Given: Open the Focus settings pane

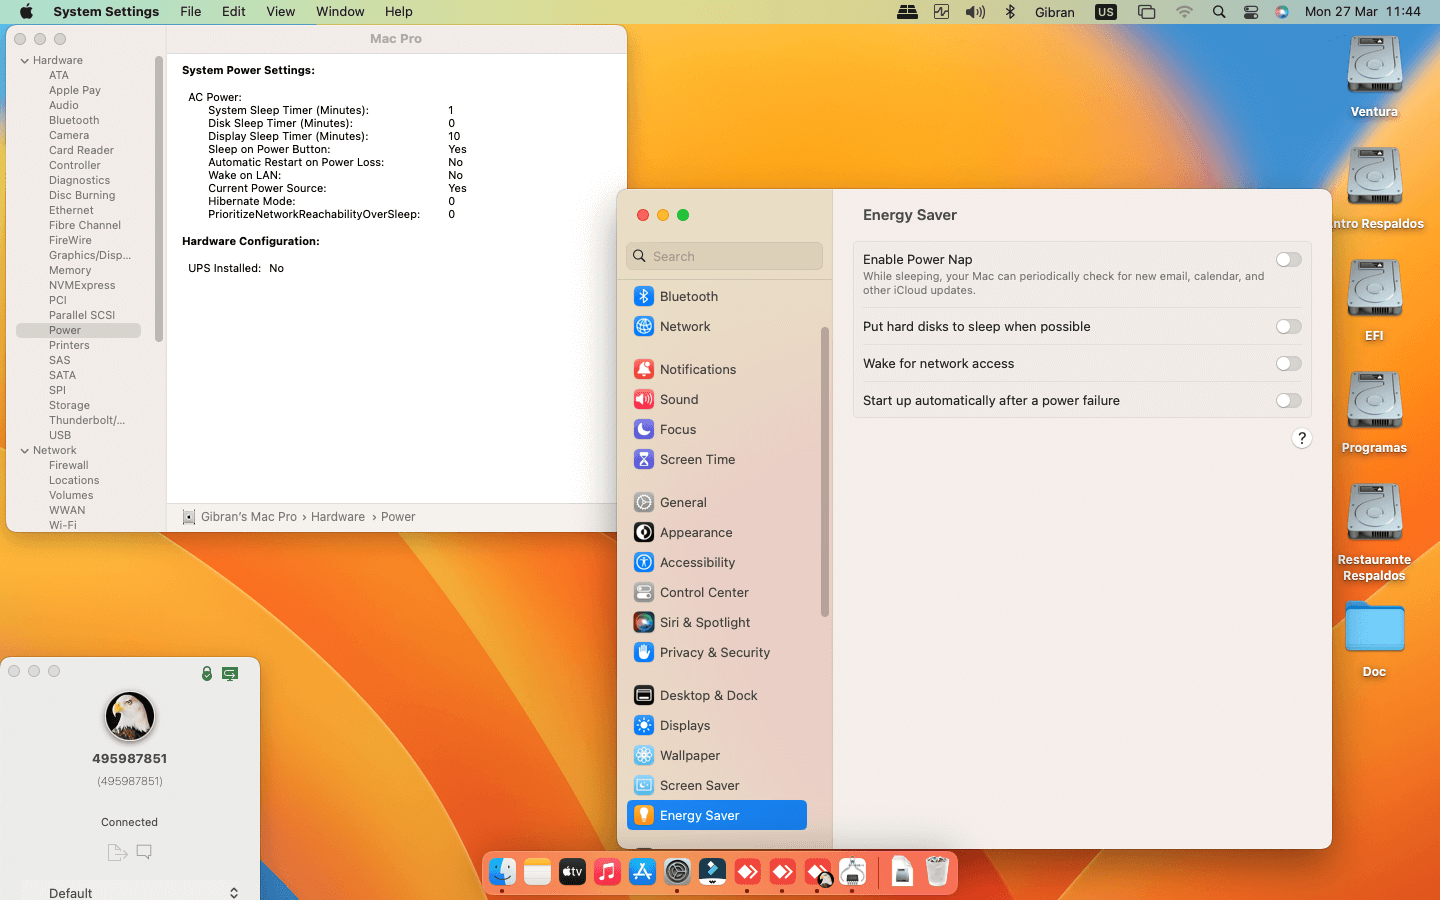Looking at the screenshot, I should 677,430.
